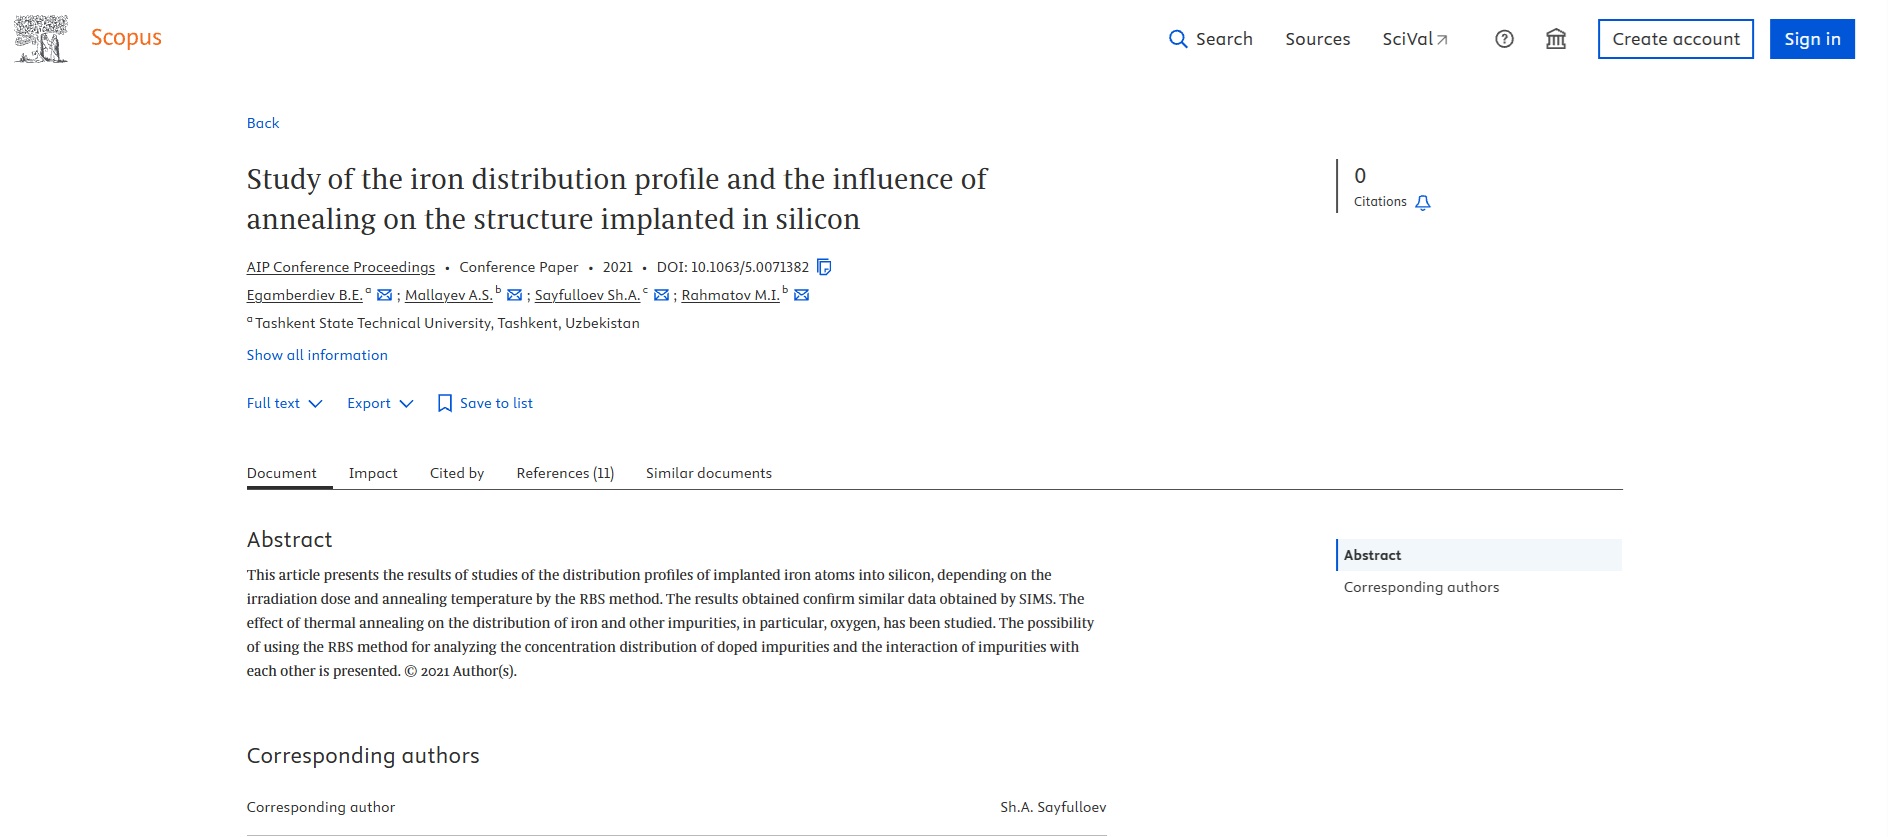Click the Create account button
1888x837 pixels.
point(1675,39)
